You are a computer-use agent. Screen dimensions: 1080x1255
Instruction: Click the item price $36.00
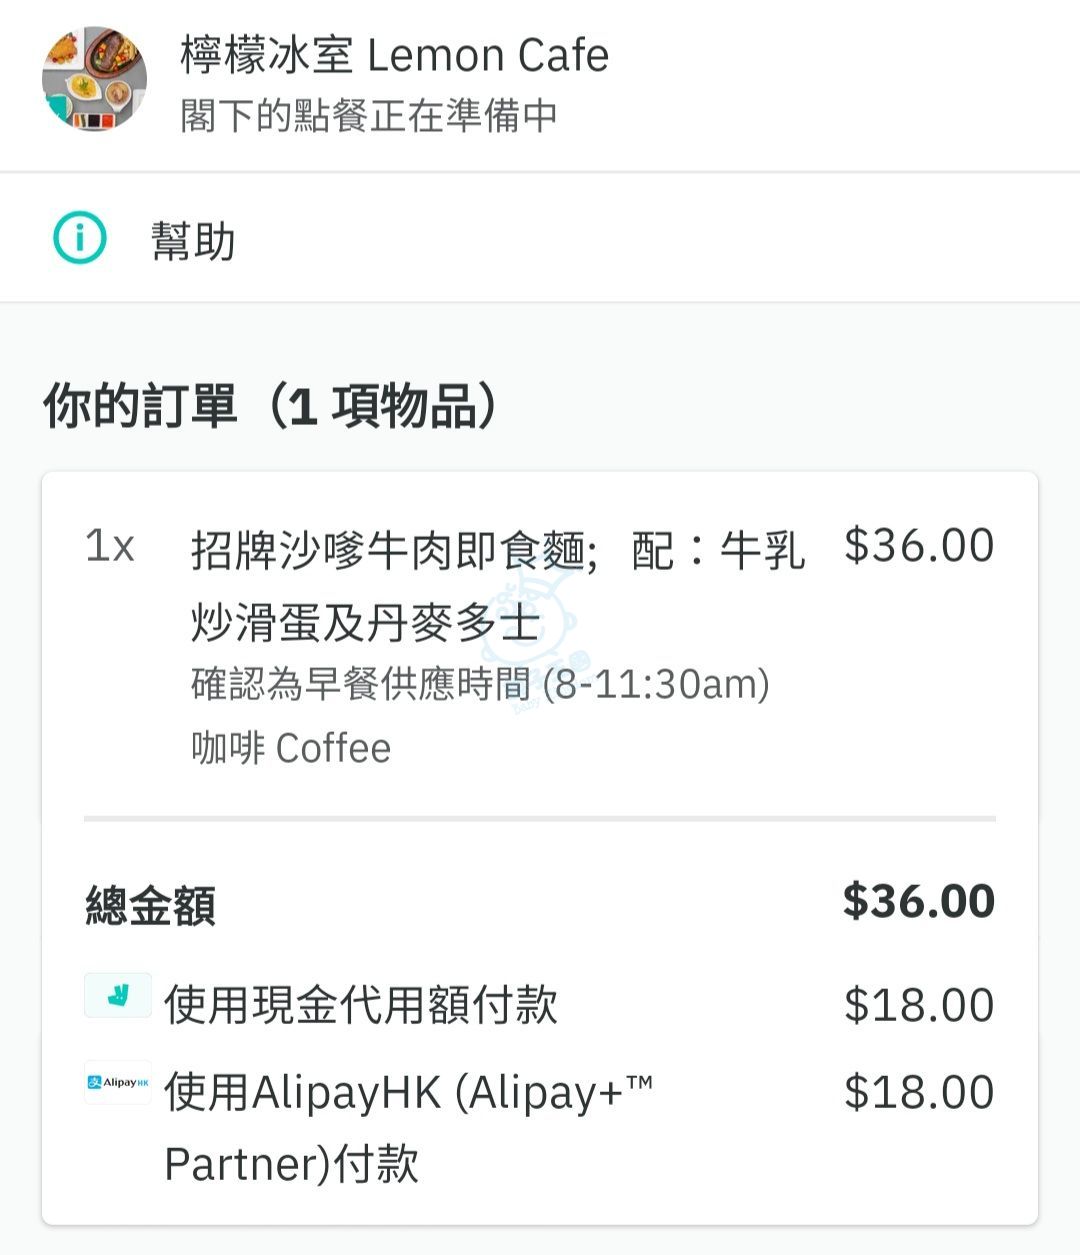[919, 546]
